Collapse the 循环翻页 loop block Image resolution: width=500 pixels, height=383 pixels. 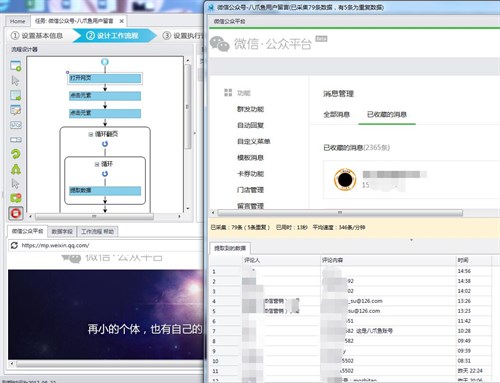(90, 134)
